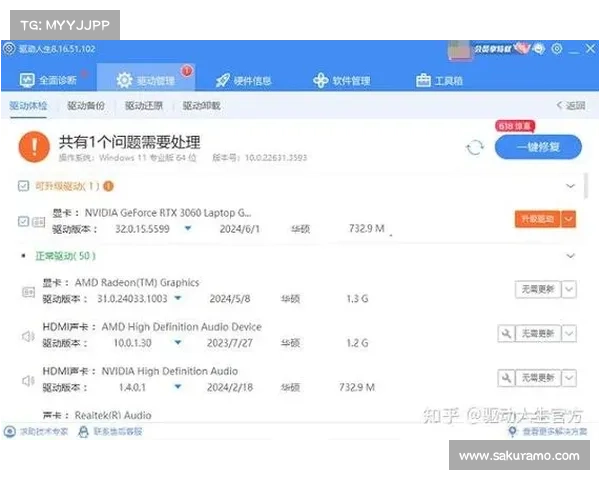Click 无需更新 for NVIDIA High Definition Audio
Image resolution: width=600 pixels, height=480 pixels.
tap(538, 378)
